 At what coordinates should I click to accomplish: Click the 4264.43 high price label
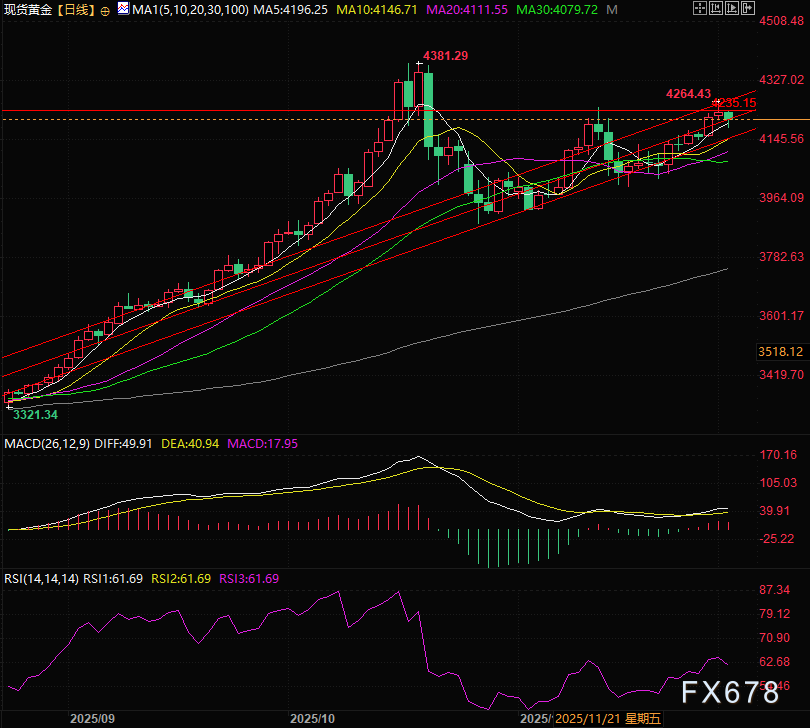(688, 93)
